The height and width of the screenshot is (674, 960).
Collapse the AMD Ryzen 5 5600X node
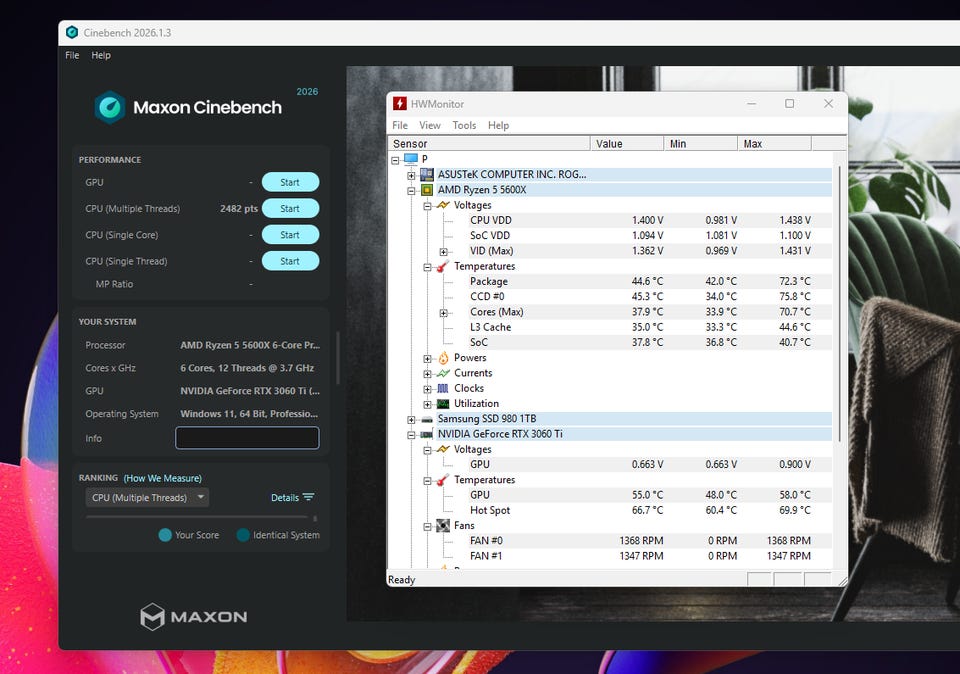(411, 191)
